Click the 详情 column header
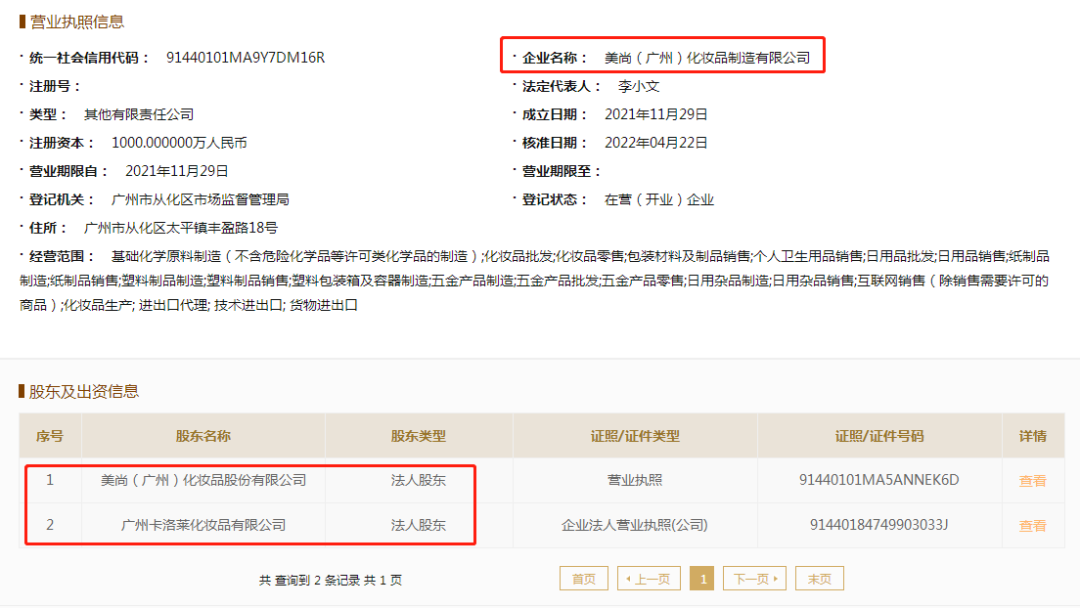 coord(1032,436)
